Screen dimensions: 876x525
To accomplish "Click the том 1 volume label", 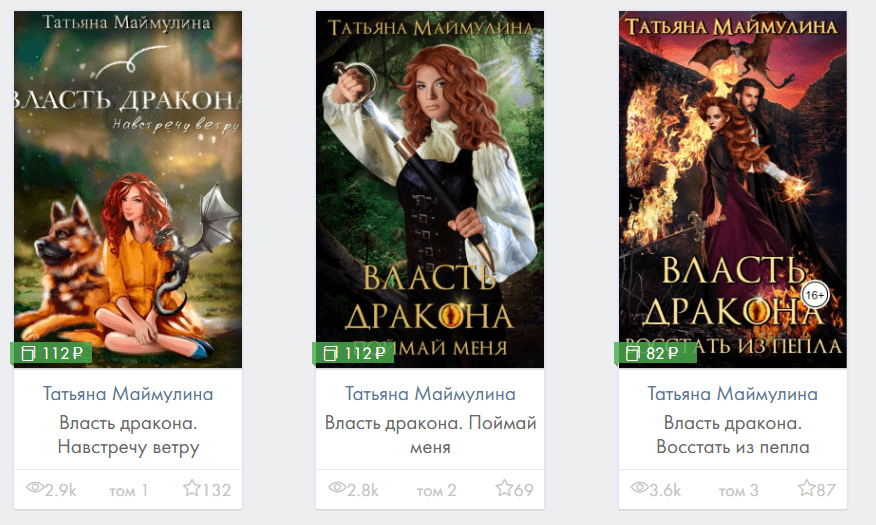I will (x=128, y=490).
